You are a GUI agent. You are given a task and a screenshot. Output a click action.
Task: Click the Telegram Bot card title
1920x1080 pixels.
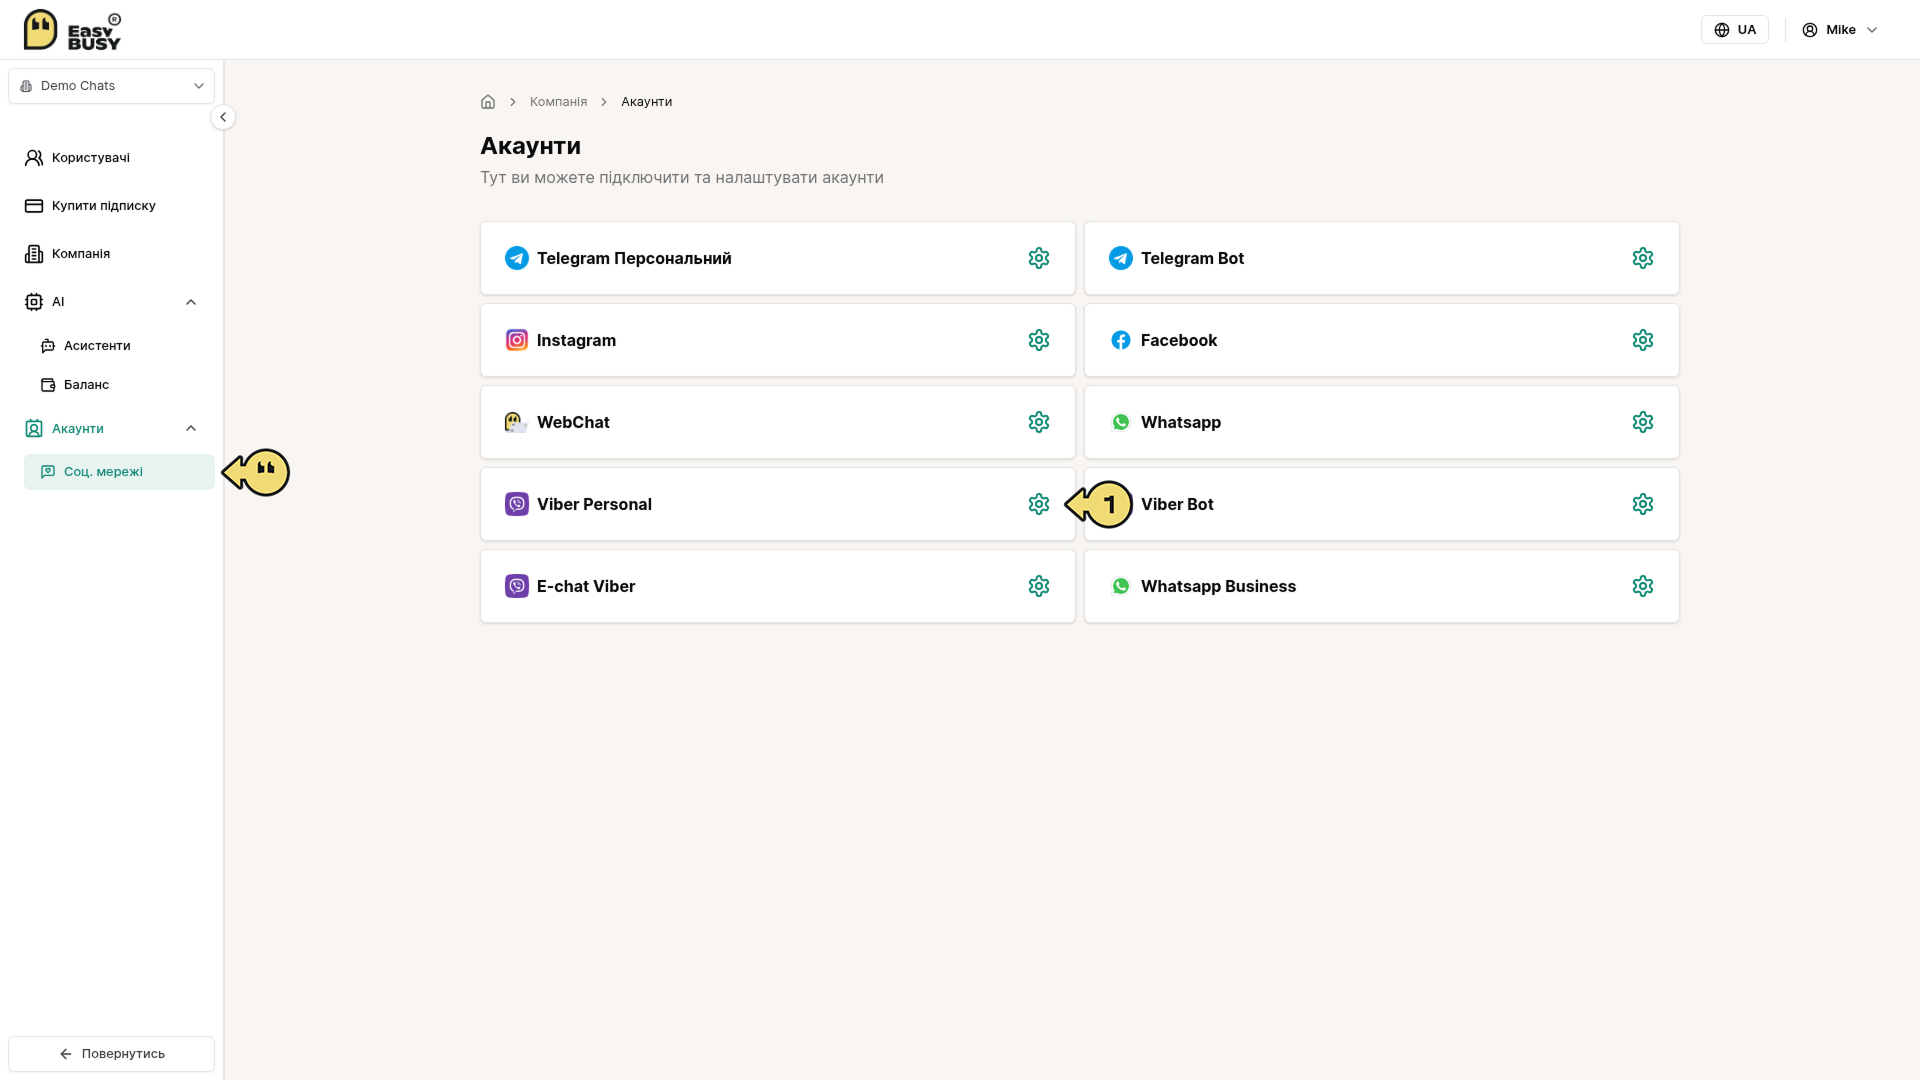click(x=1192, y=258)
